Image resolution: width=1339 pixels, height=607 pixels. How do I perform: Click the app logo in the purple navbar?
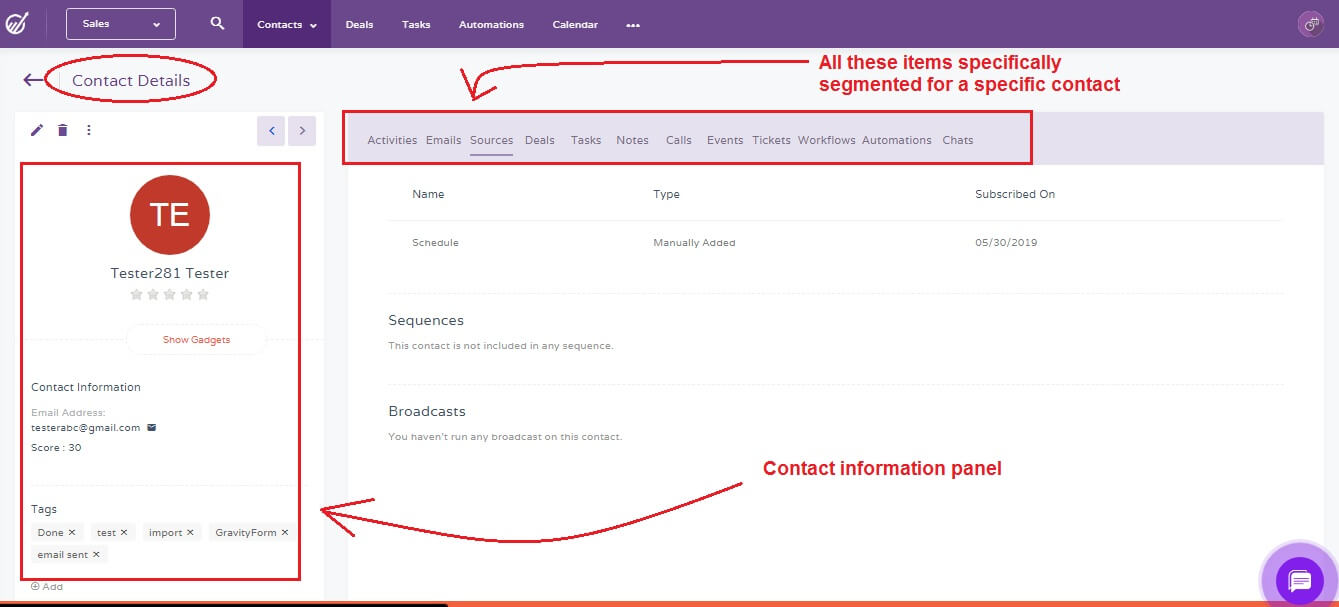[20, 22]
